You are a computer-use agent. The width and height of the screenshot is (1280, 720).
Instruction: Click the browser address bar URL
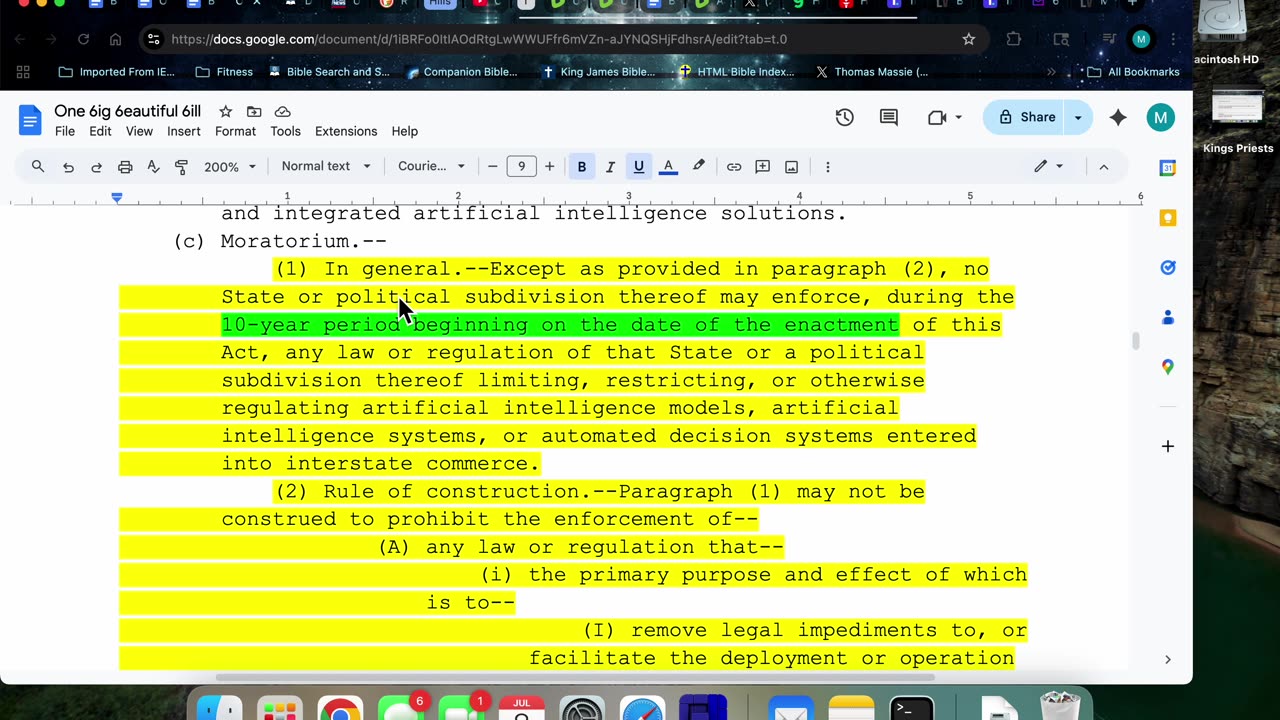[x=479, y=39]
